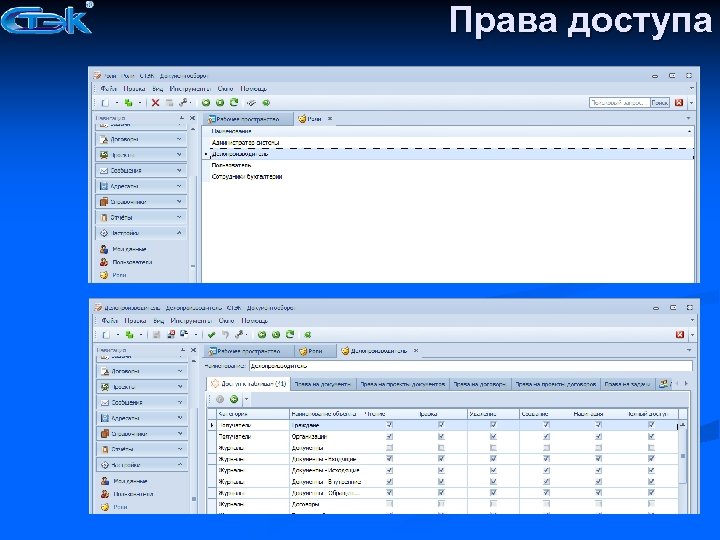Click the gray save diskette icon in lower window
The image size is (720, 540).
[x=157, y=335]
